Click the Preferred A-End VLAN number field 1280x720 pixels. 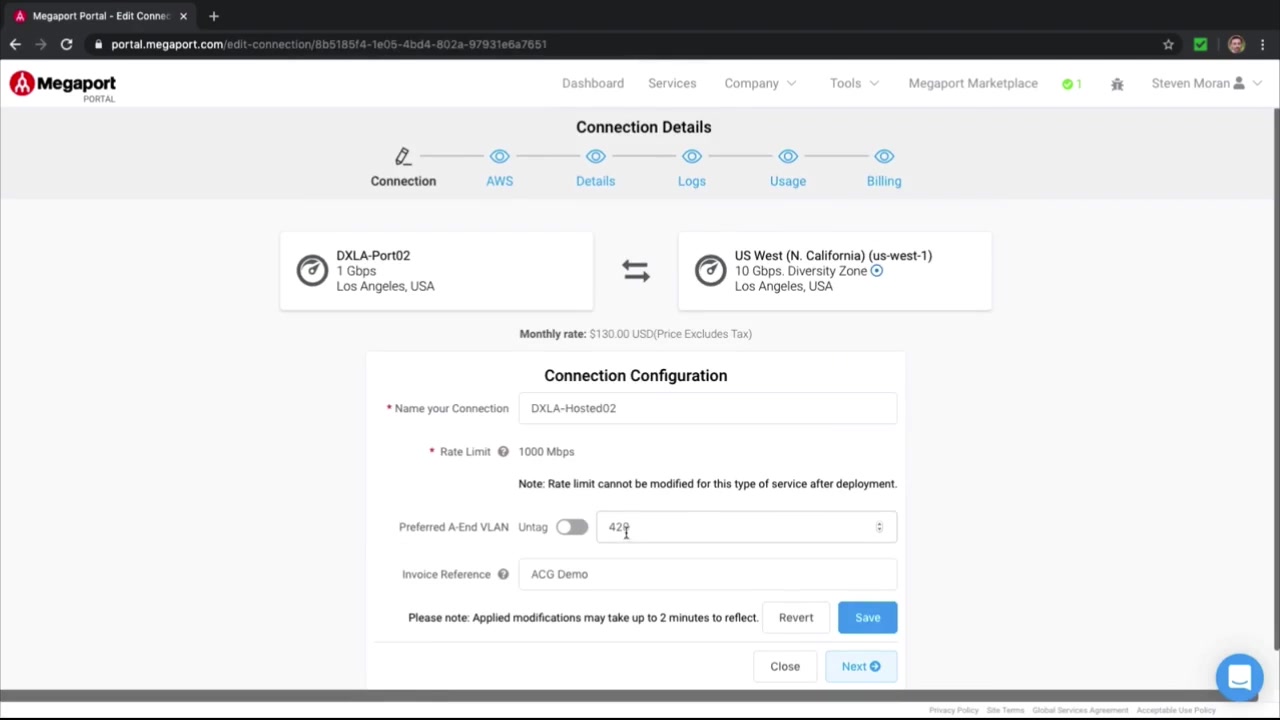(x=746, y=527)
